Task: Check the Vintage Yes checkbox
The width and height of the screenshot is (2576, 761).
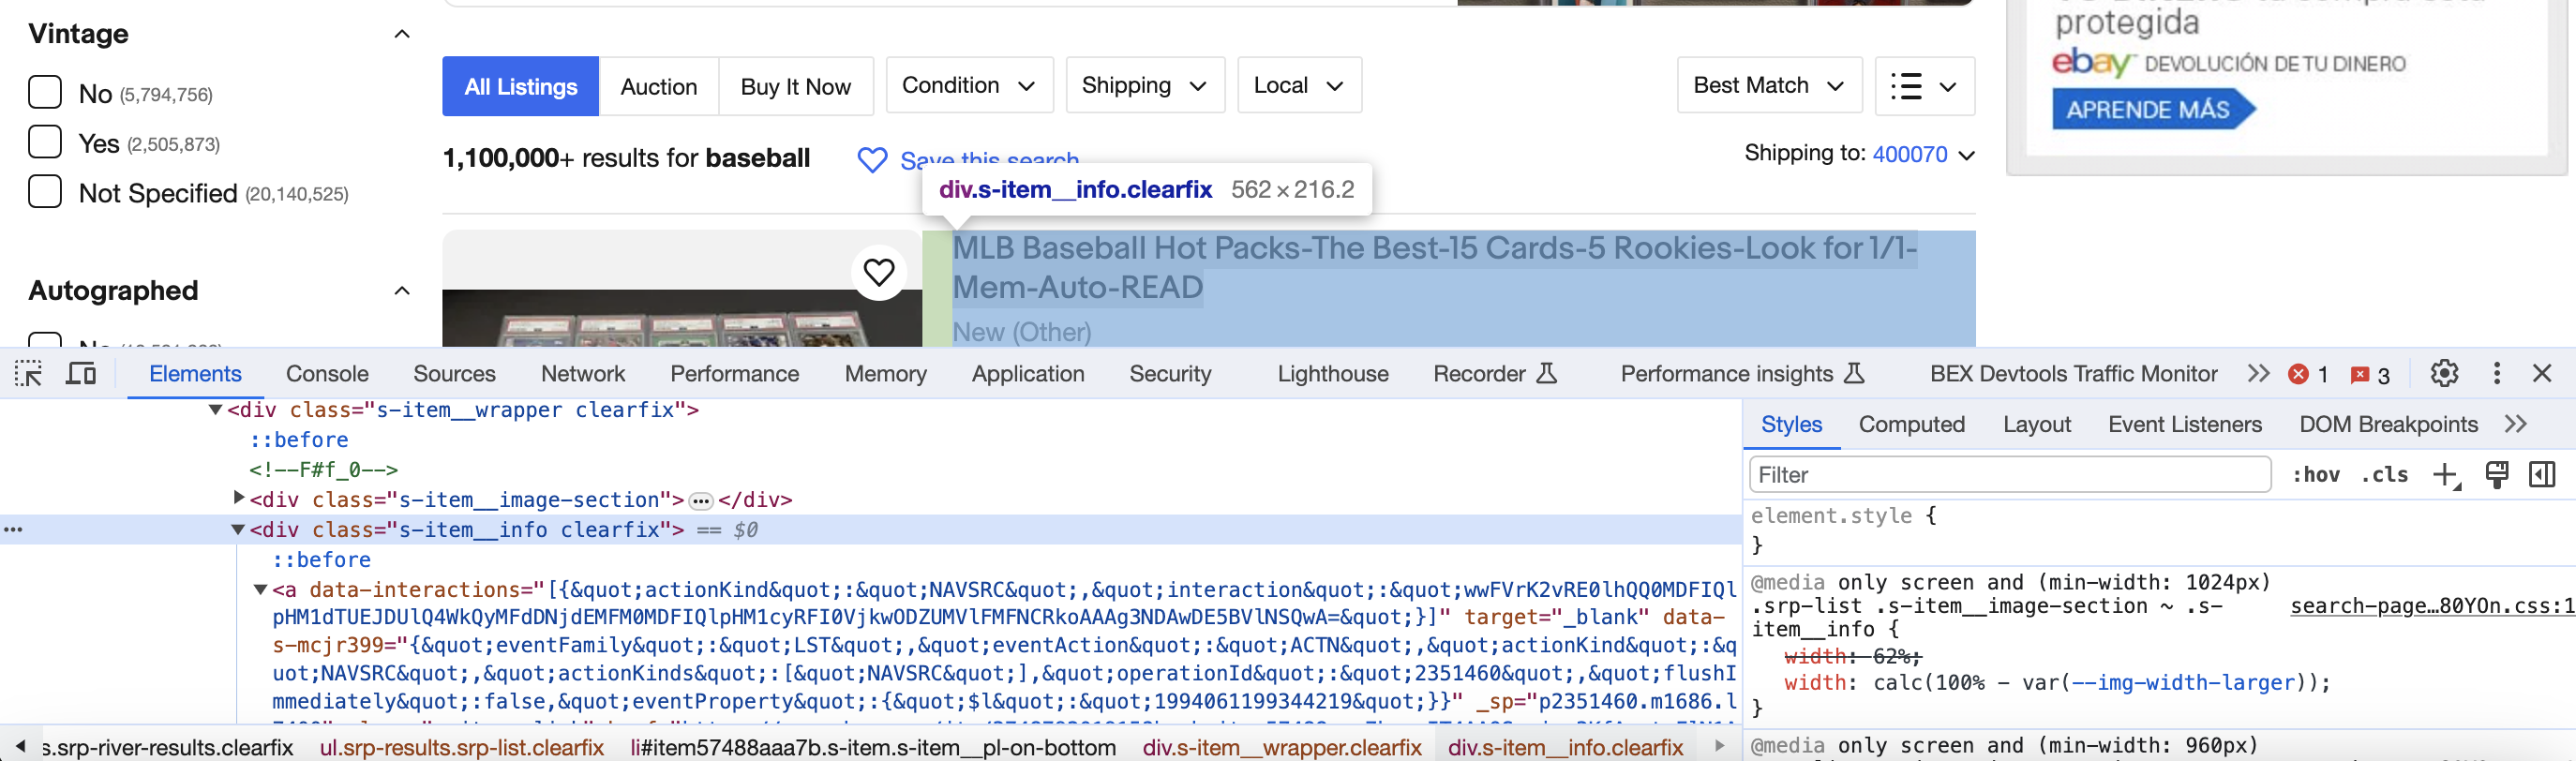Action: (45, 142)
